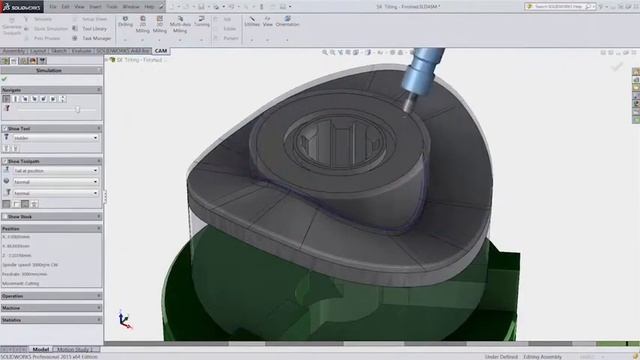
Task: Click Quick Simulation in the ribbon
Action: pos(46,29)
